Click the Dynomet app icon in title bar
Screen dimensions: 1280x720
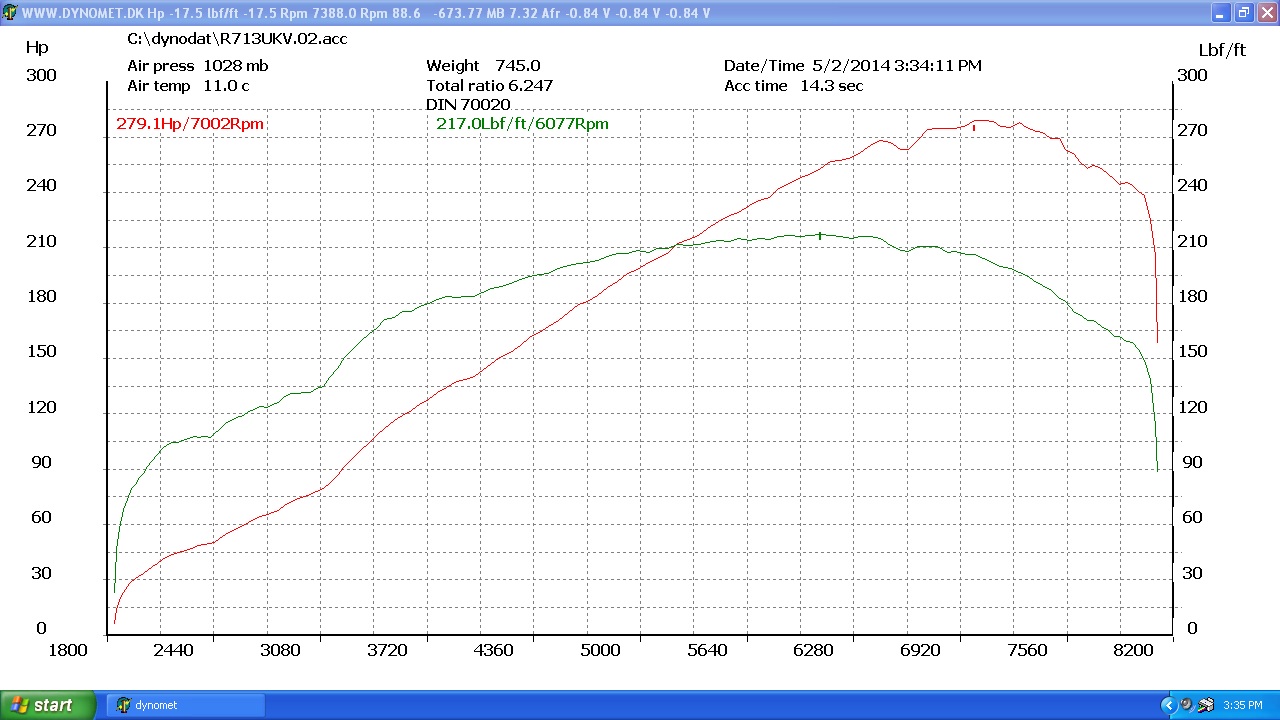click(x=10, y=13)
